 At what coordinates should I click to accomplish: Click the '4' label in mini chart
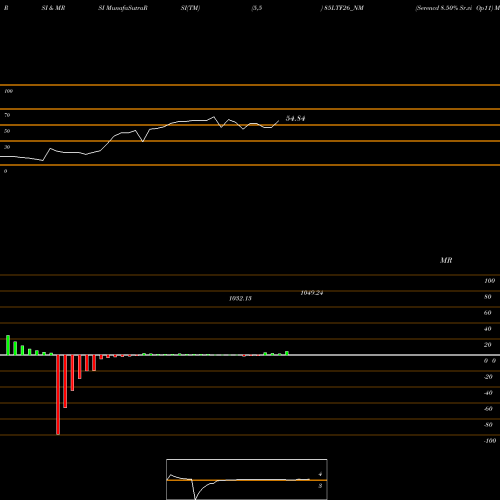[x=320, y=474]
